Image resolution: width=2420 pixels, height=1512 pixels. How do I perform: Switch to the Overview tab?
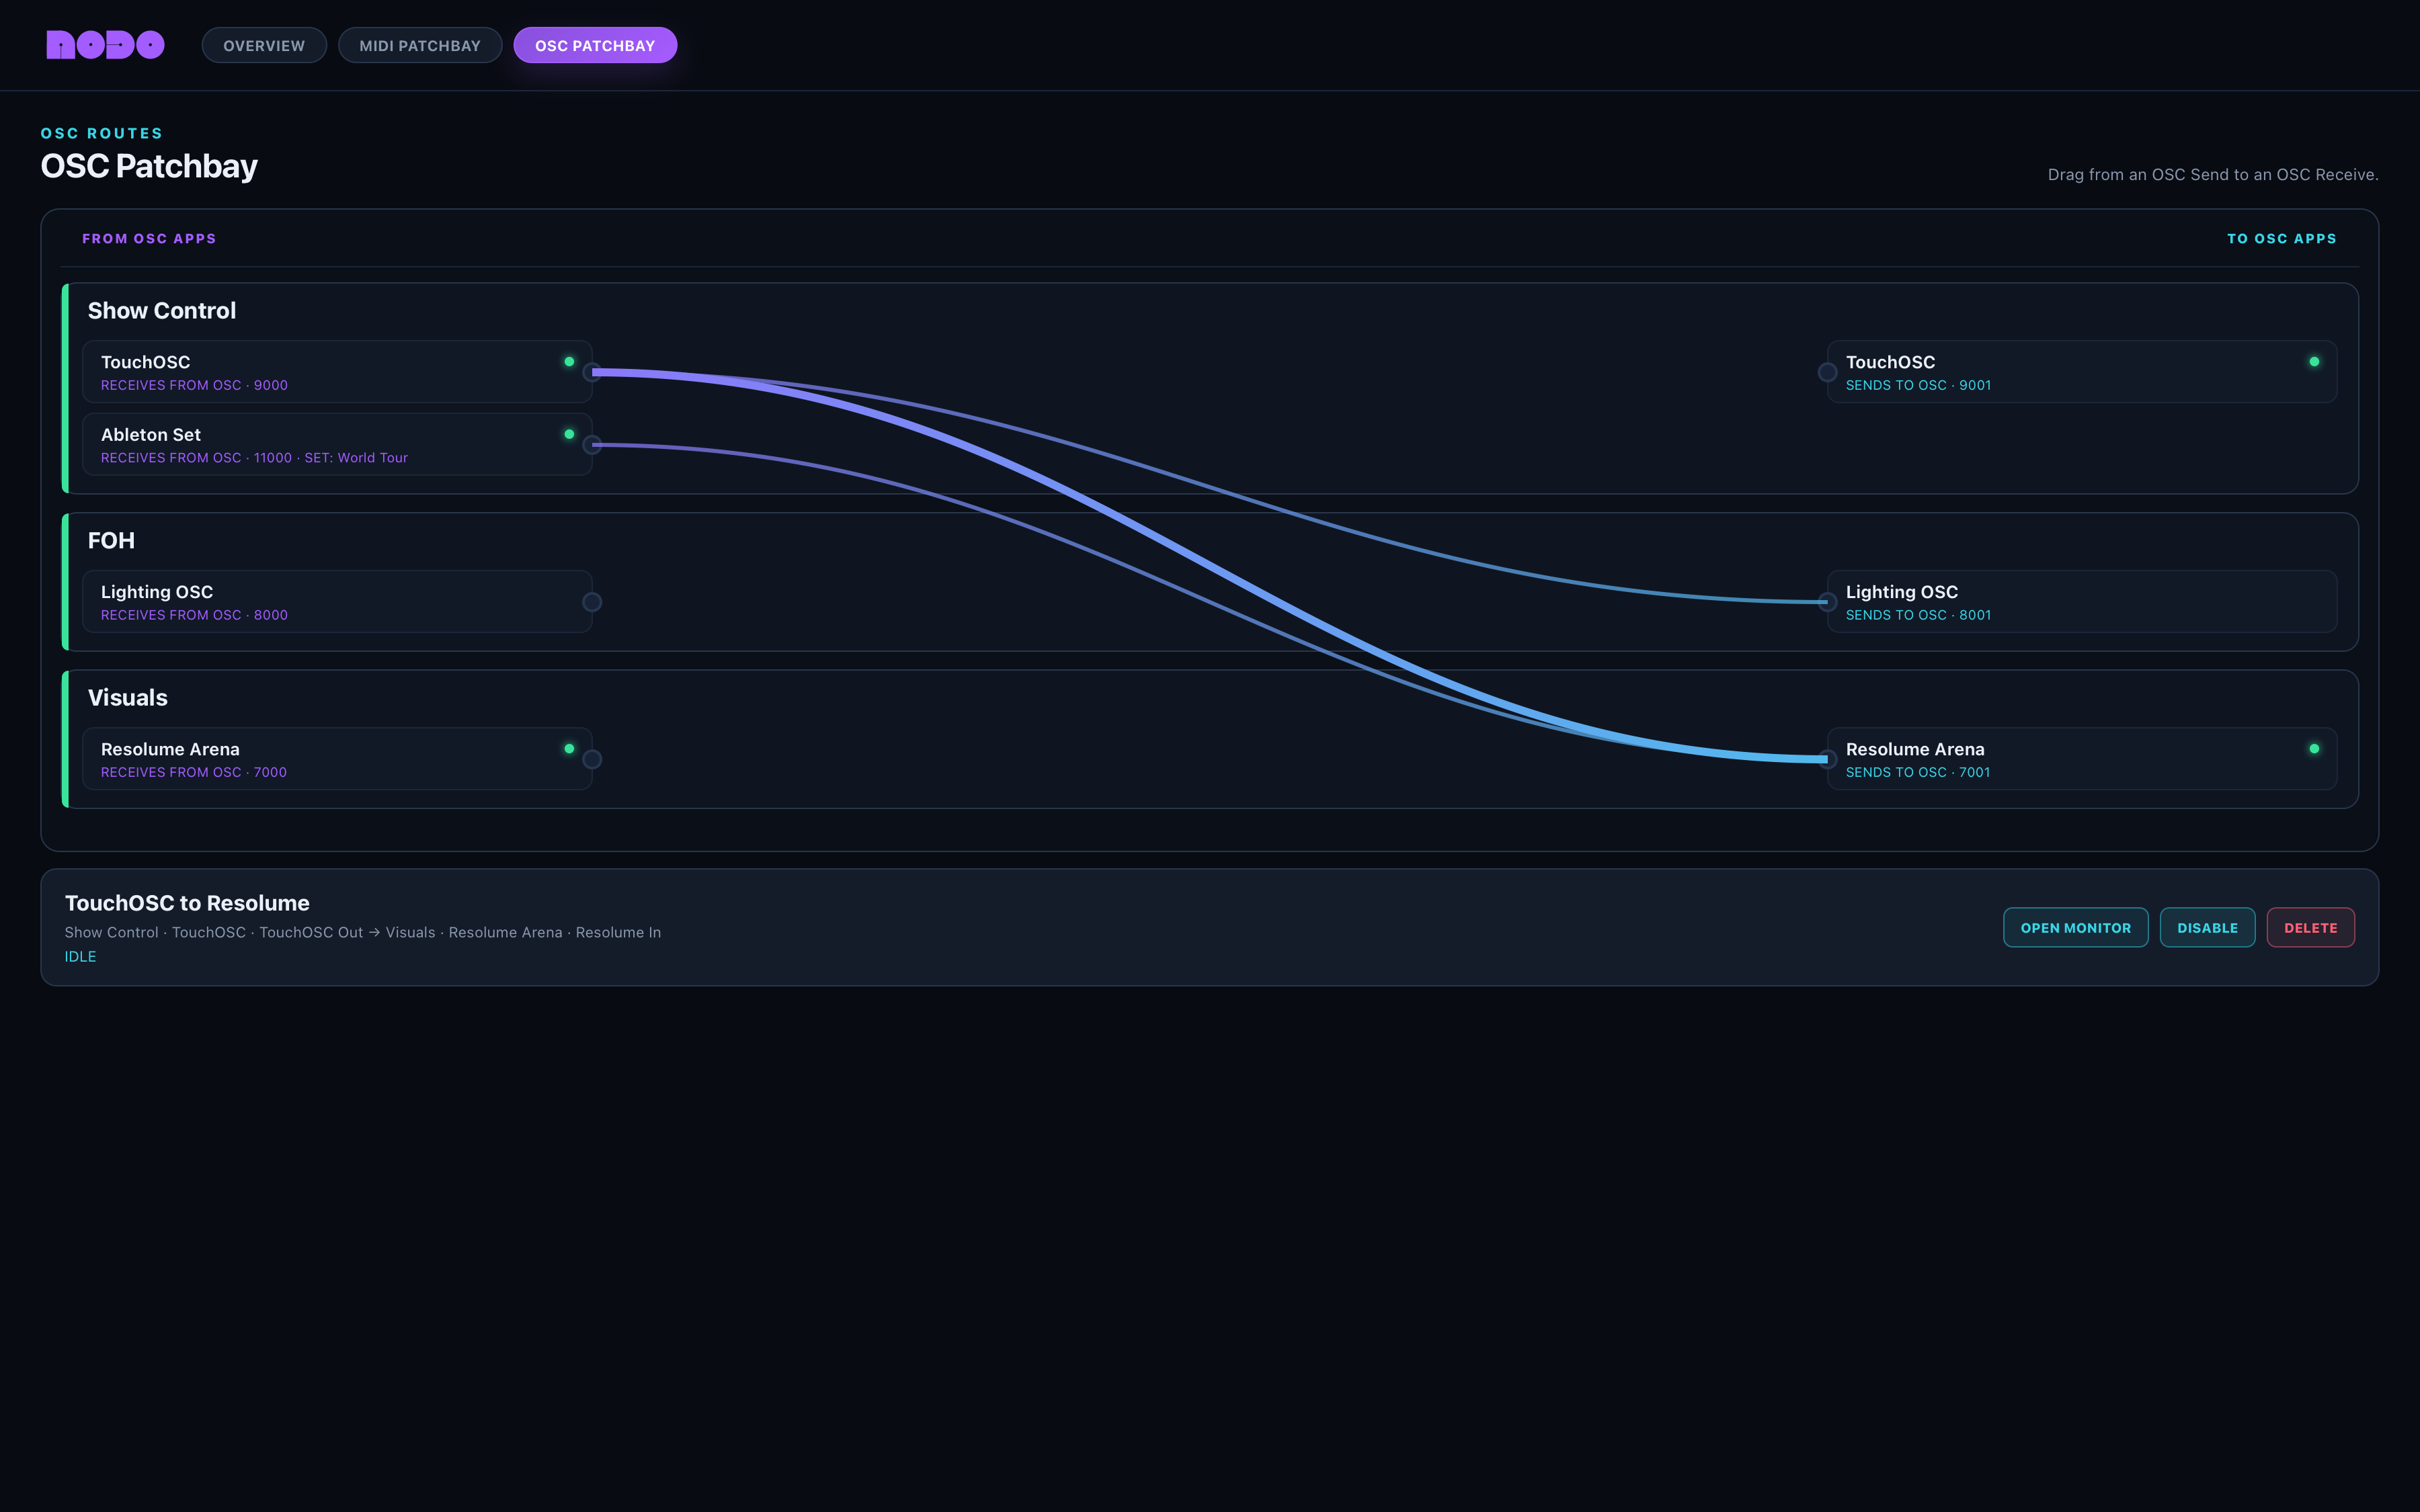pos(264,45)
